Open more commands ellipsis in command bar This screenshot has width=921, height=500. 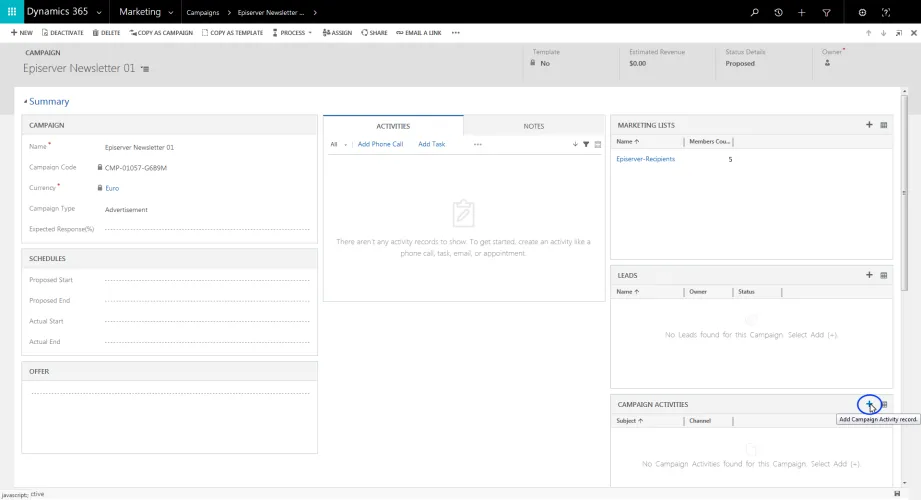[x=456, y=33]
